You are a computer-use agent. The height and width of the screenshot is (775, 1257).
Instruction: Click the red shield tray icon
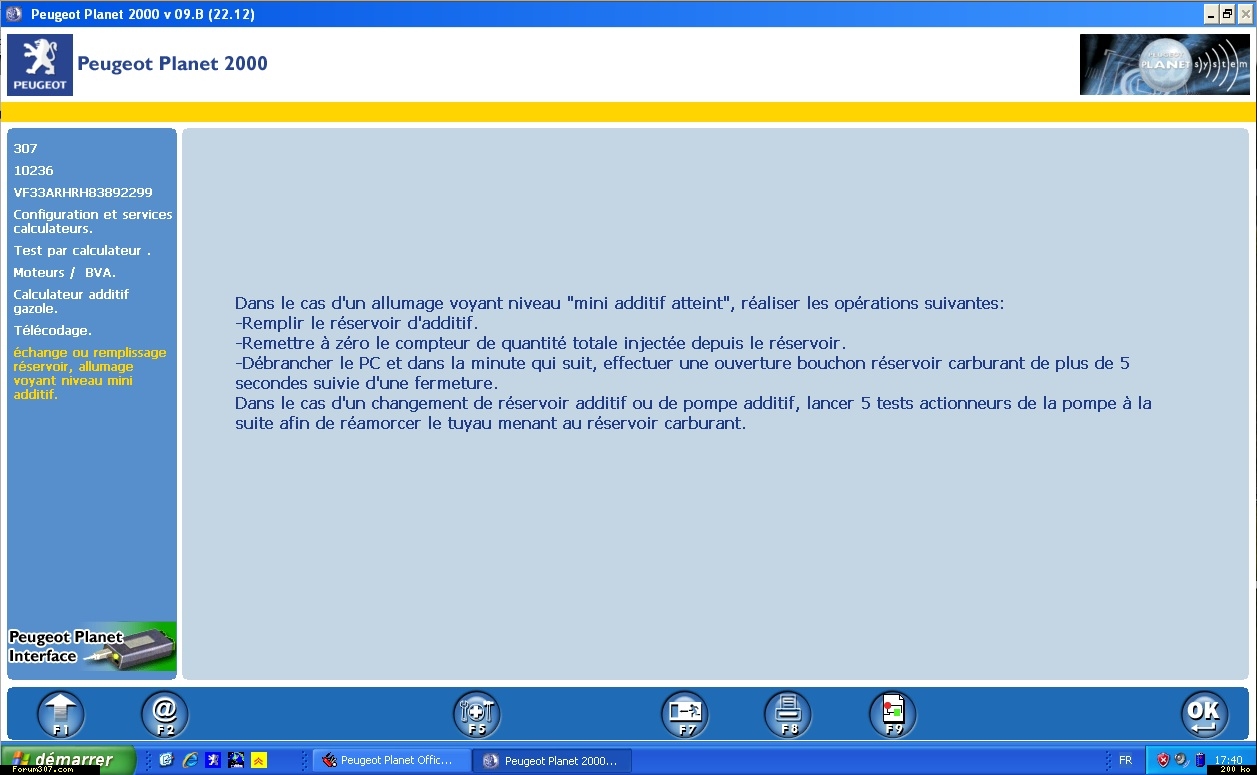(1163, 761)
